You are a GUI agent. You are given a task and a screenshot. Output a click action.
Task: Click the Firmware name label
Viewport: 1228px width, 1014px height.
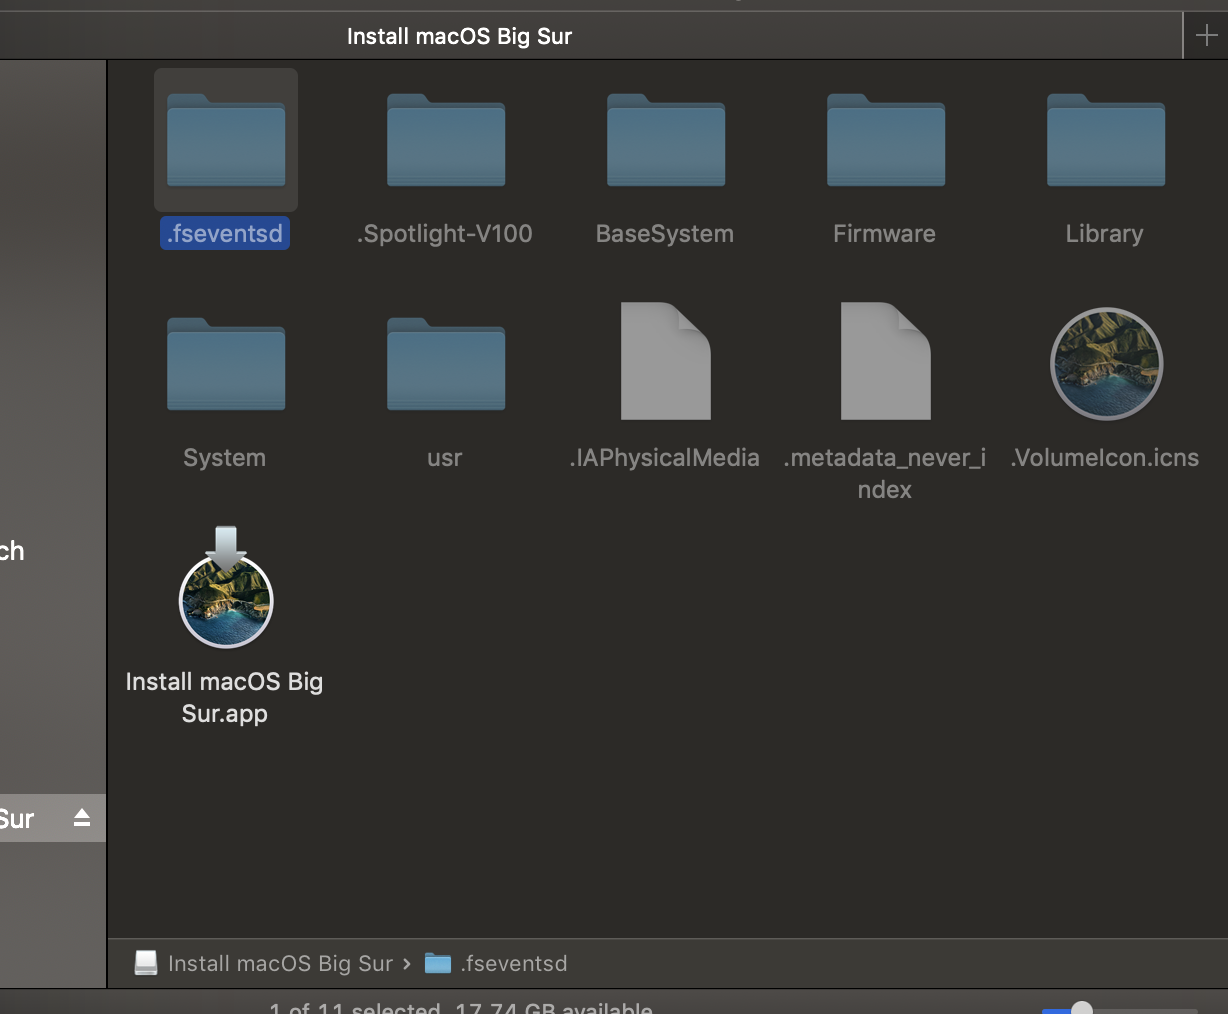pos(885,233)
